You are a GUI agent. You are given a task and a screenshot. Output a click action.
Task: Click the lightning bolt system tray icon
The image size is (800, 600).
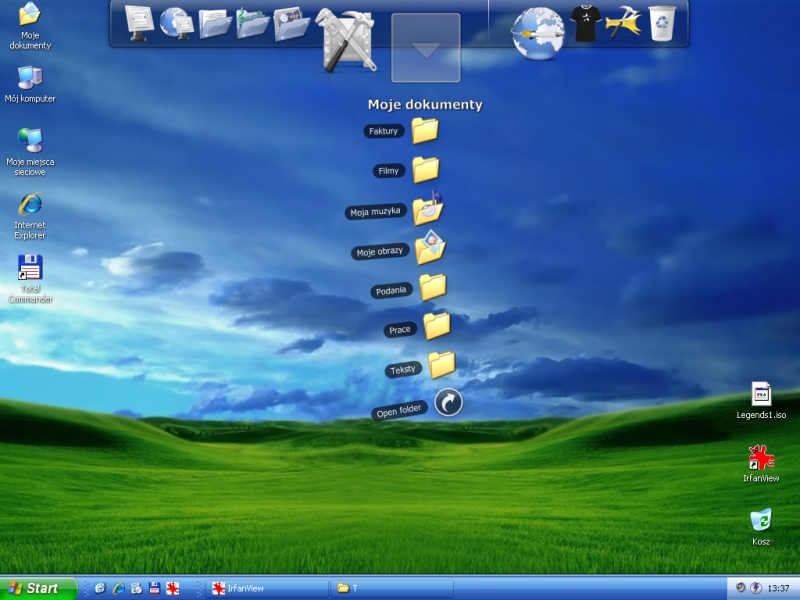[755, 588]
